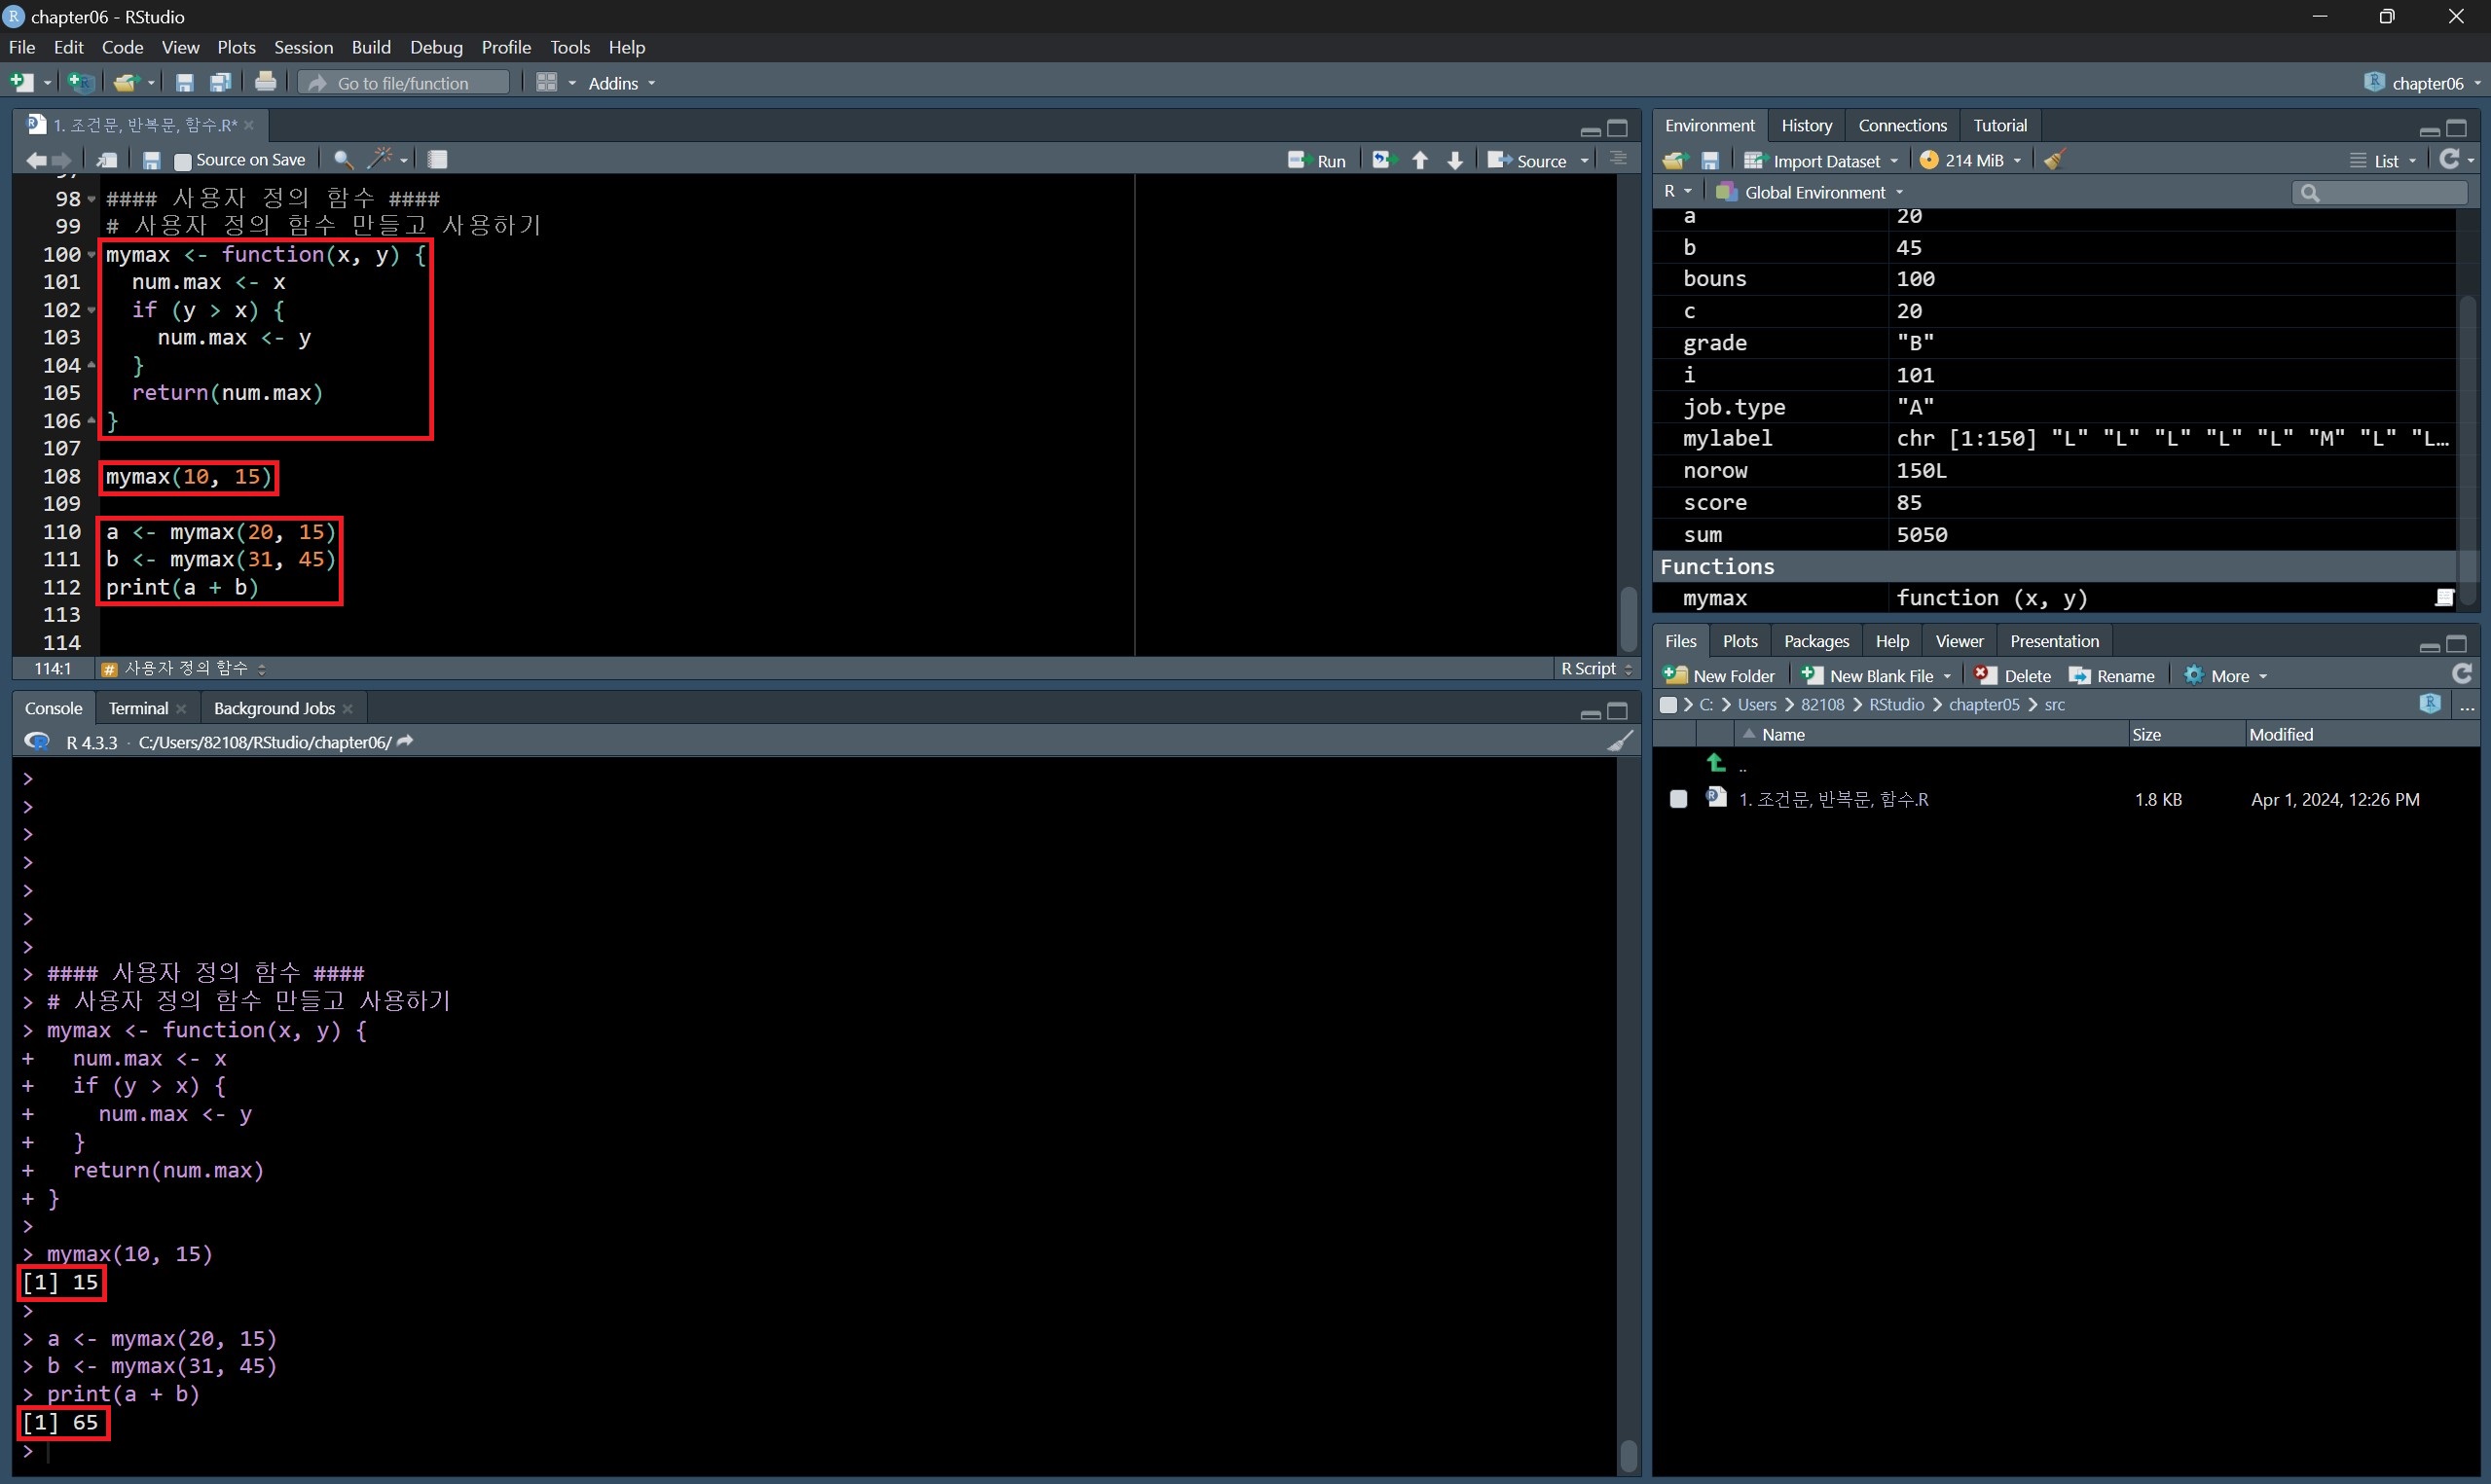Screen dimensions: 2491x1484
Task: Check the box beside the R file
Action: pos(1678,799)
